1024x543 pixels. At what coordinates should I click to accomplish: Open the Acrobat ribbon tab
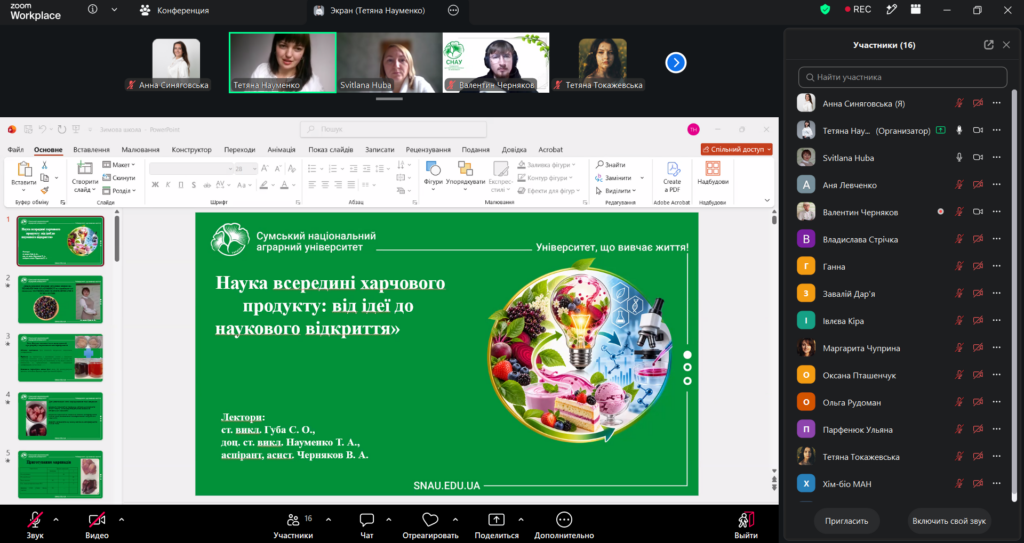coord(551,150)
